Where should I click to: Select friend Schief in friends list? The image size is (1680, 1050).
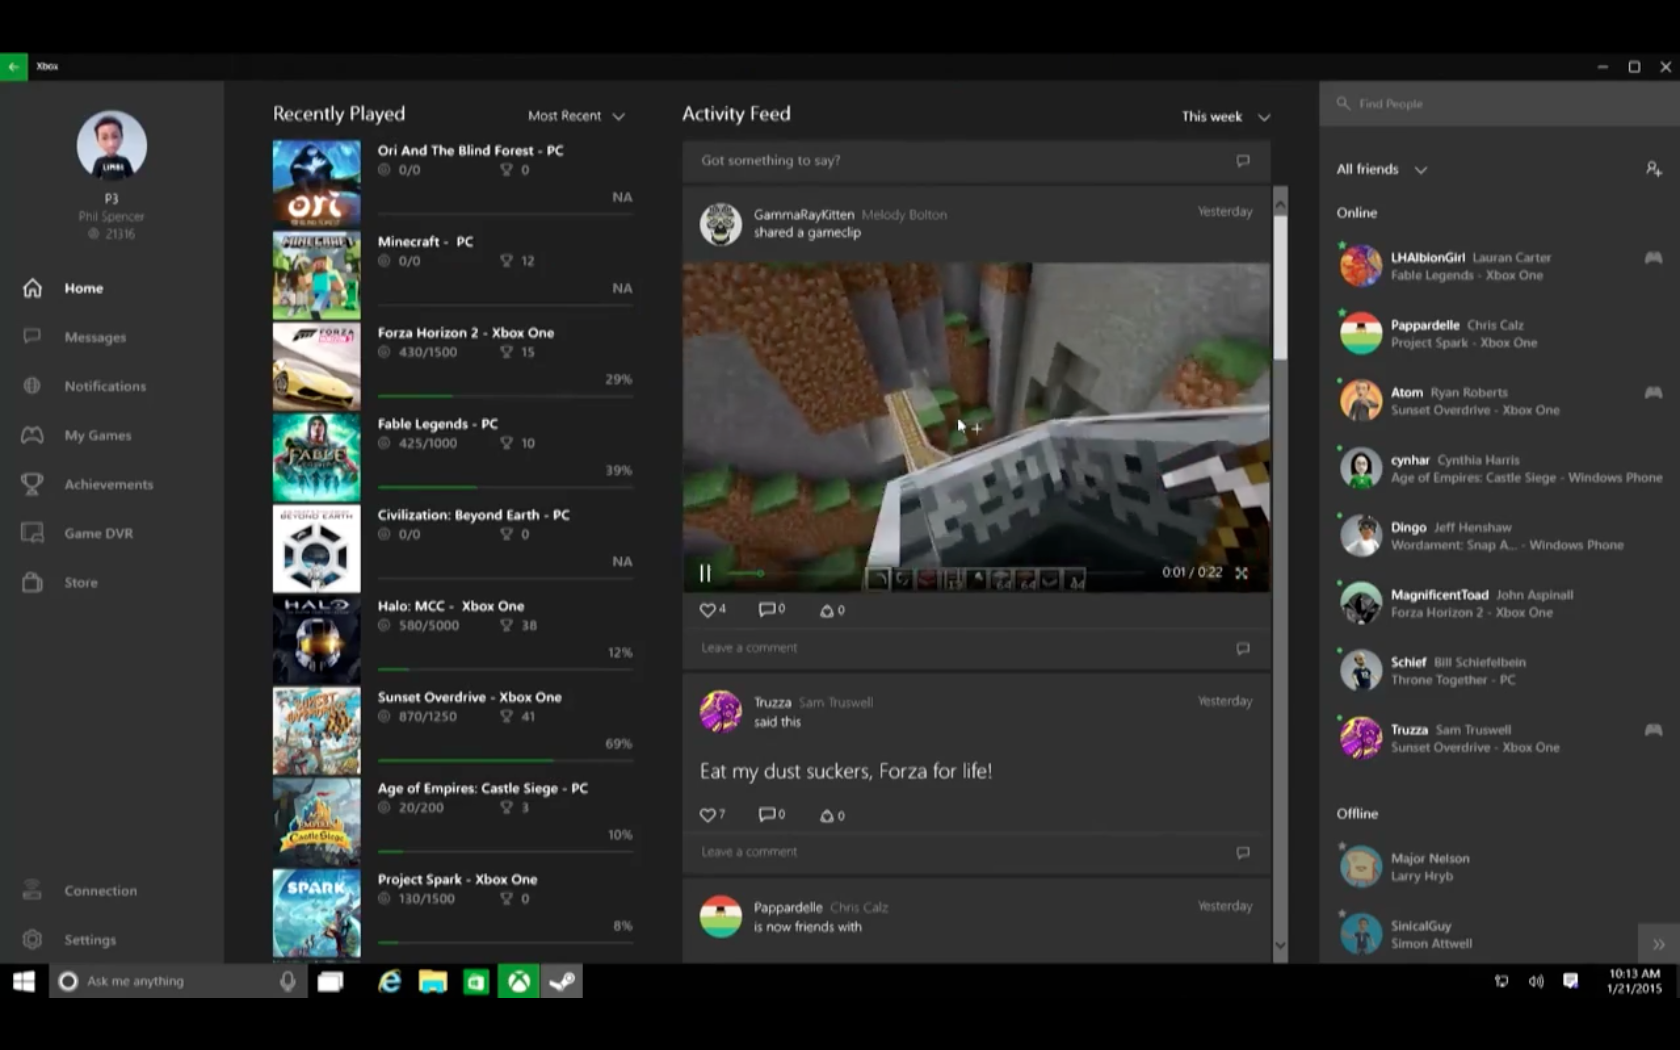[1499, 670]
